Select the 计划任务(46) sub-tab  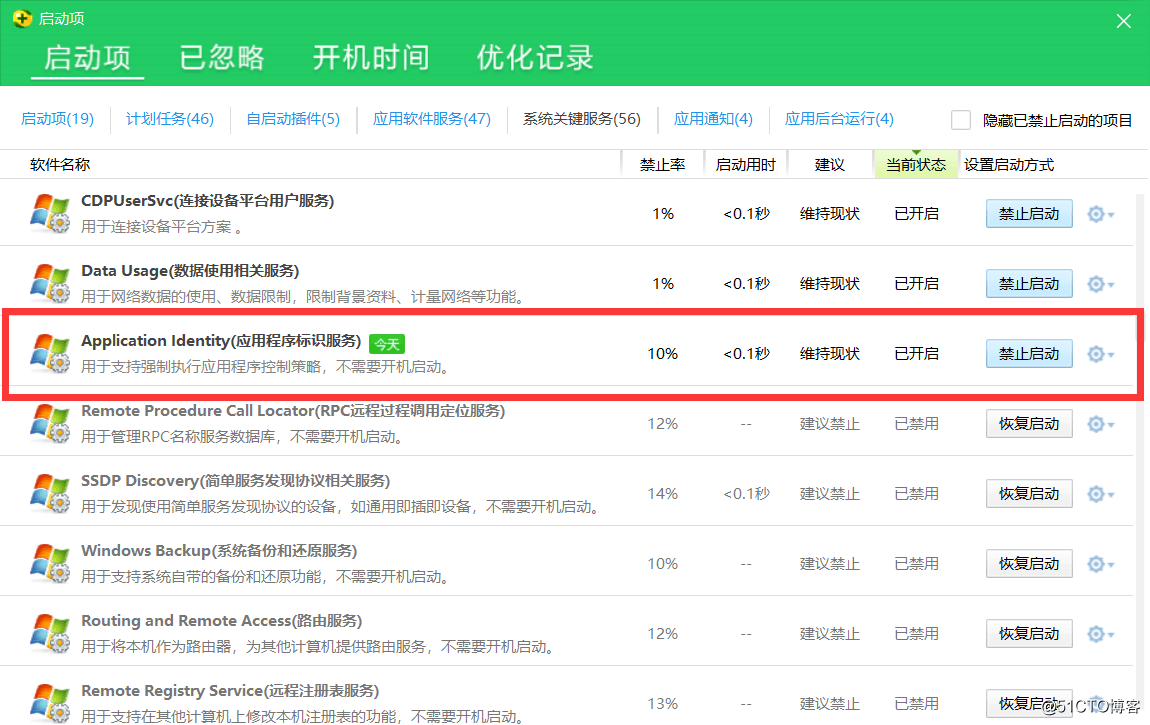pos(169,119)
